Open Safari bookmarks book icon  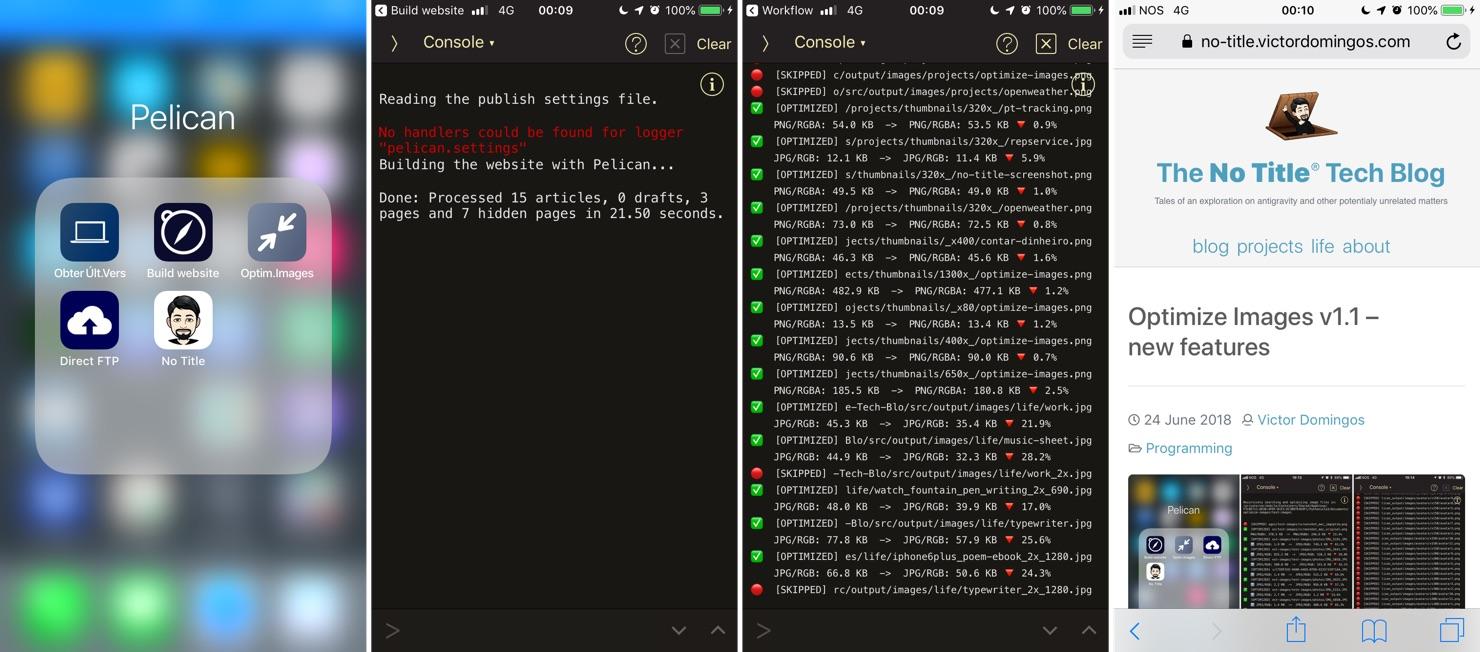pos(1374,630)
